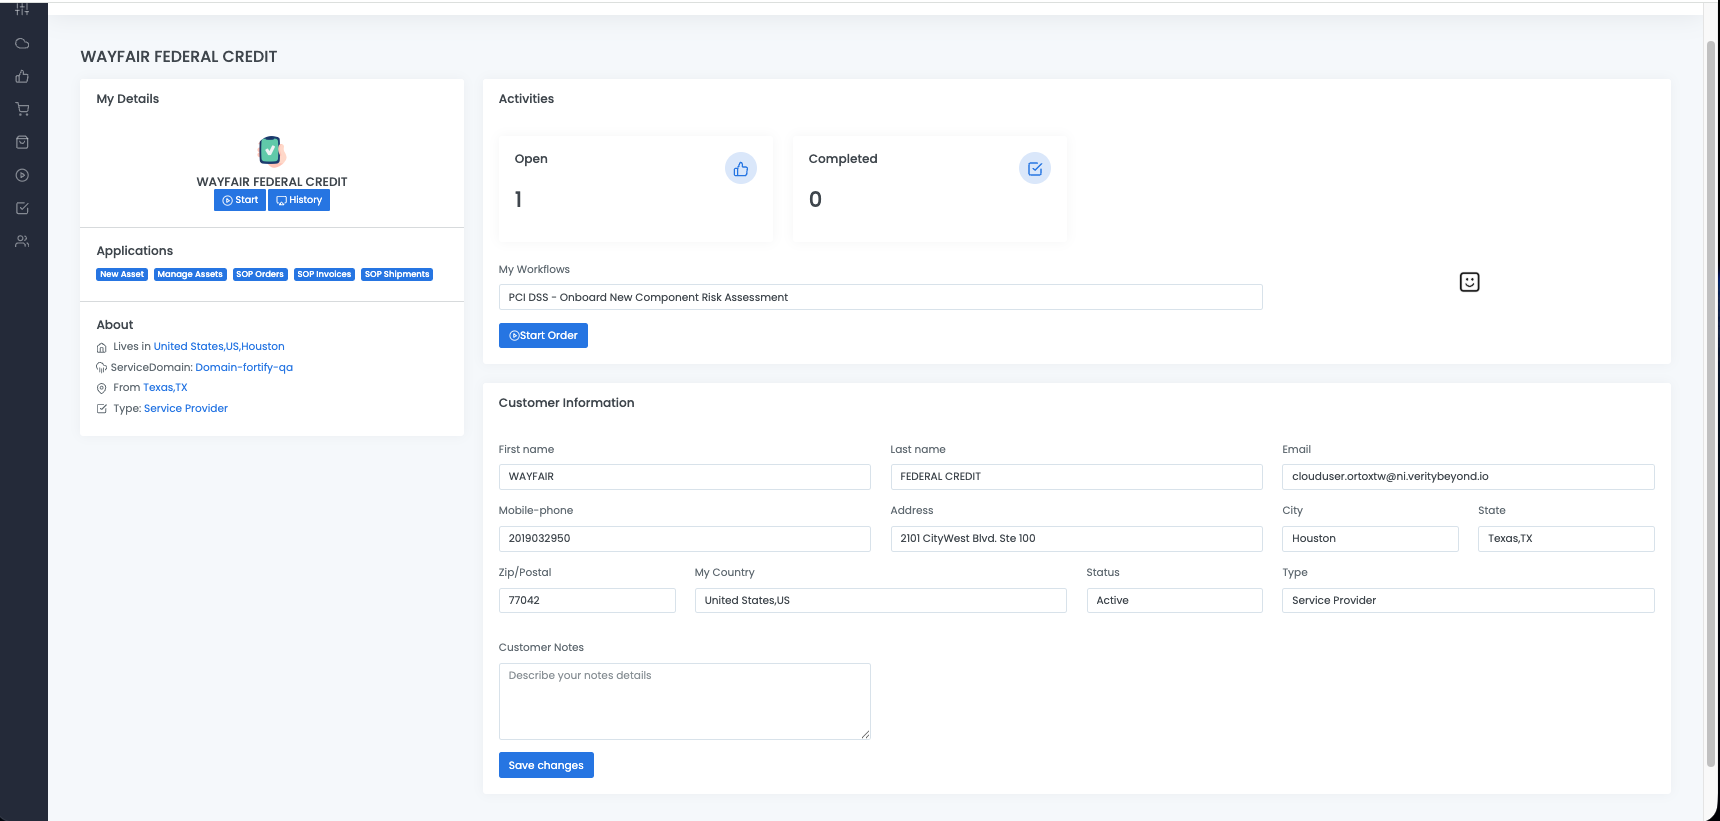Click the Activities section heading

tap(526, 99)
